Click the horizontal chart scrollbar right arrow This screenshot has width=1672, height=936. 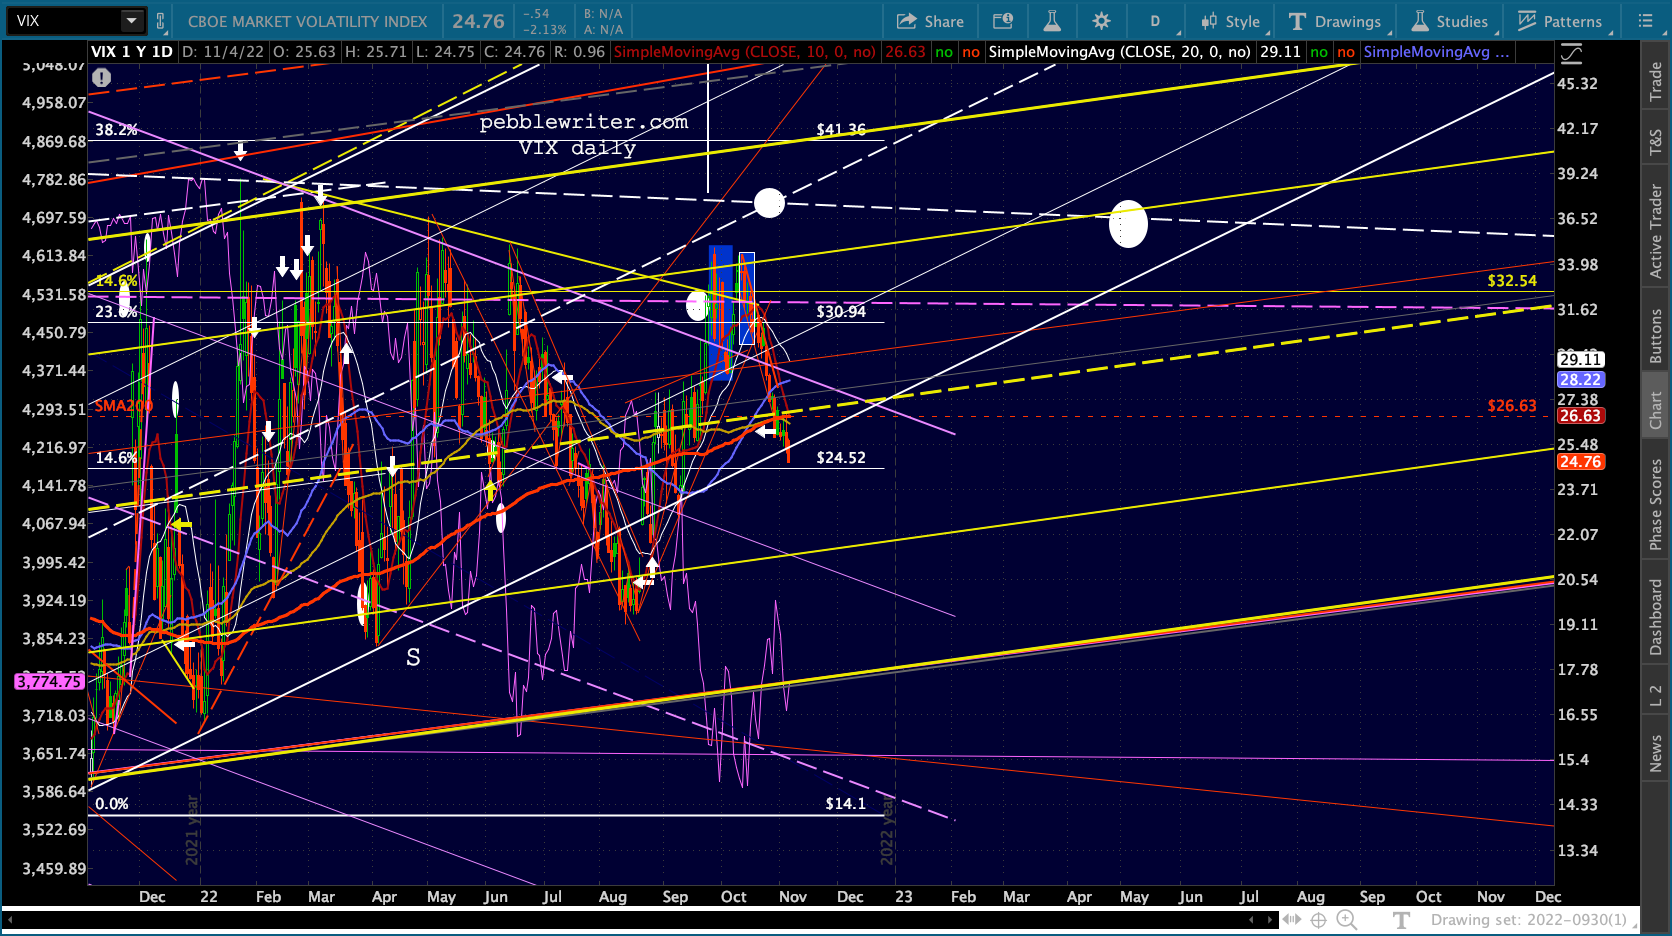point(1271,919)
